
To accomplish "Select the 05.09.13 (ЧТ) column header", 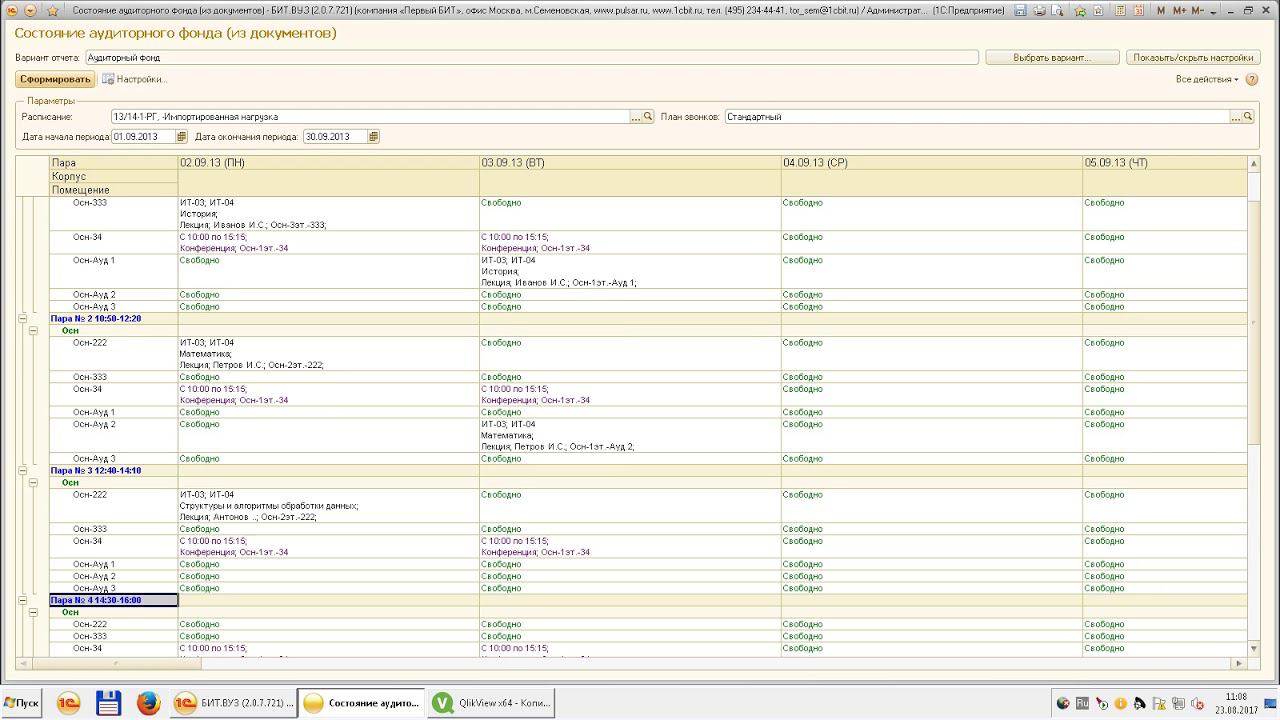I will click(x=1165, y=163).
